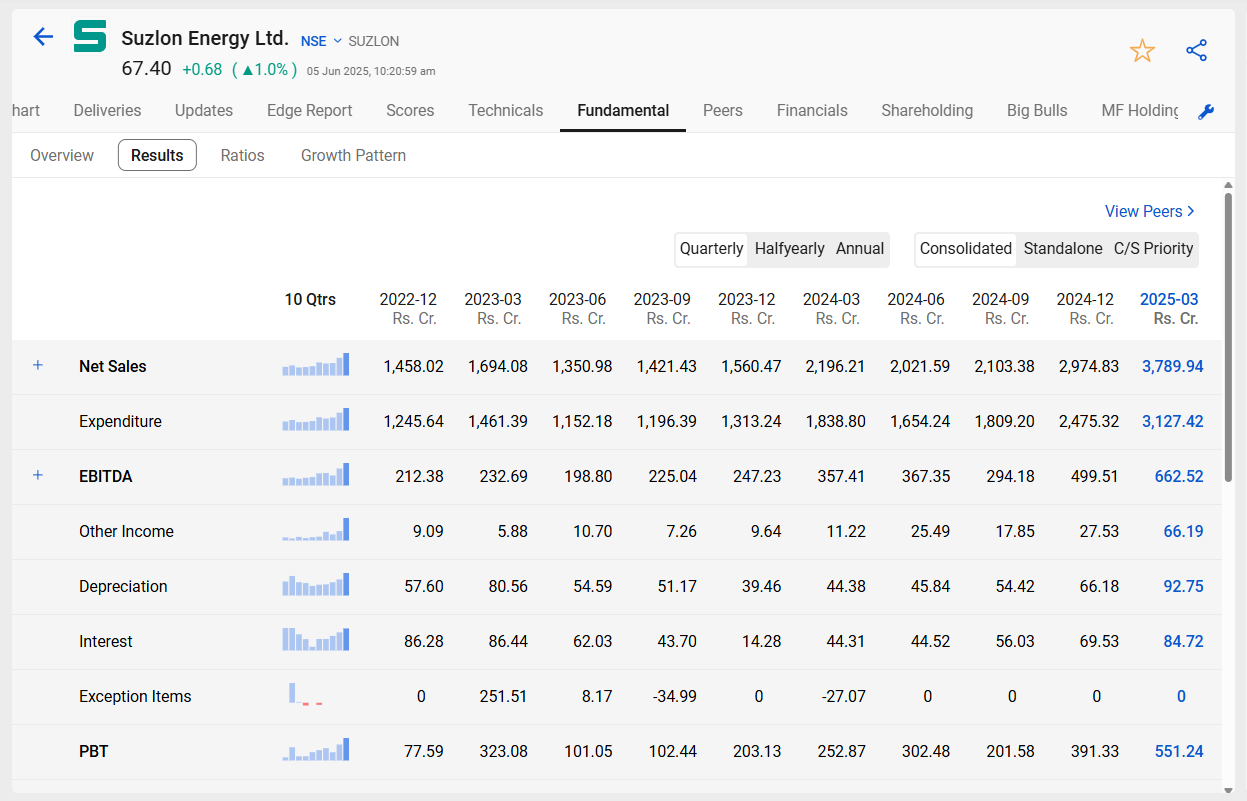This screenshot has width=1247, height=801.
Task: Open the Shareholding tab
Action: 927,111
